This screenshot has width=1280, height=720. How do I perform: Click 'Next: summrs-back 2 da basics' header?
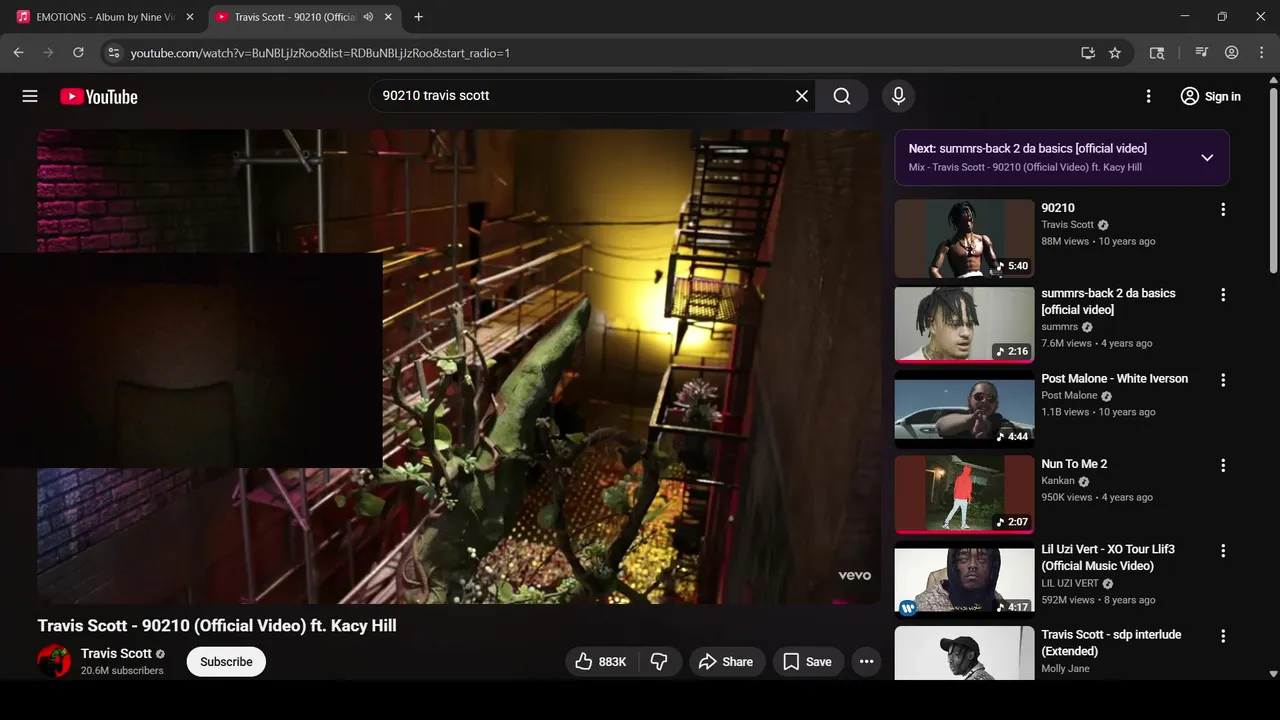1027,148
